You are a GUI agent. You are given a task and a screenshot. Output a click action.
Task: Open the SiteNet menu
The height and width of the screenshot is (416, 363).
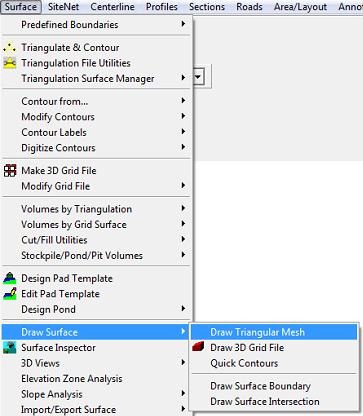(x=64, y=6)
